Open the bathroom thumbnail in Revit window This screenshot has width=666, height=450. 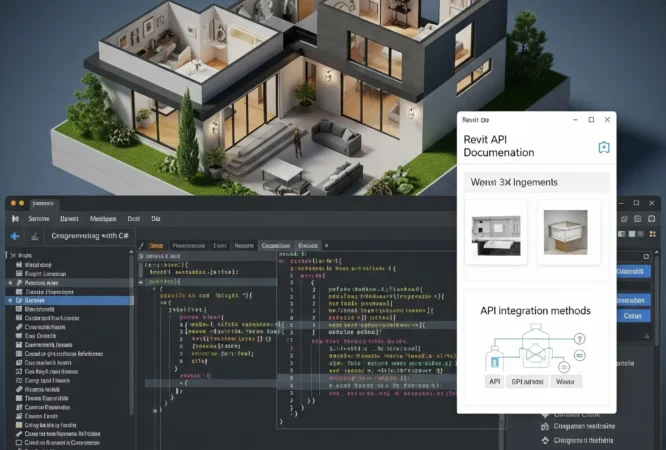coord(496,235)
